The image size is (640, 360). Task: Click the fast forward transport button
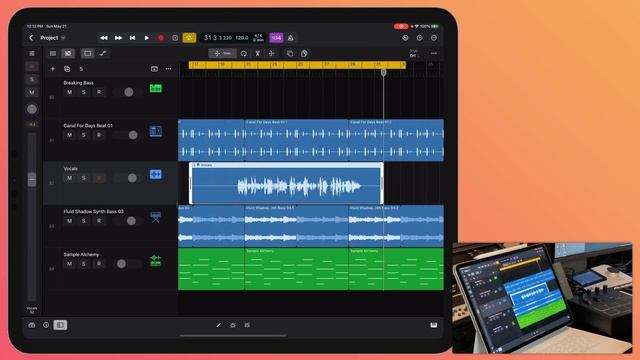118,38
